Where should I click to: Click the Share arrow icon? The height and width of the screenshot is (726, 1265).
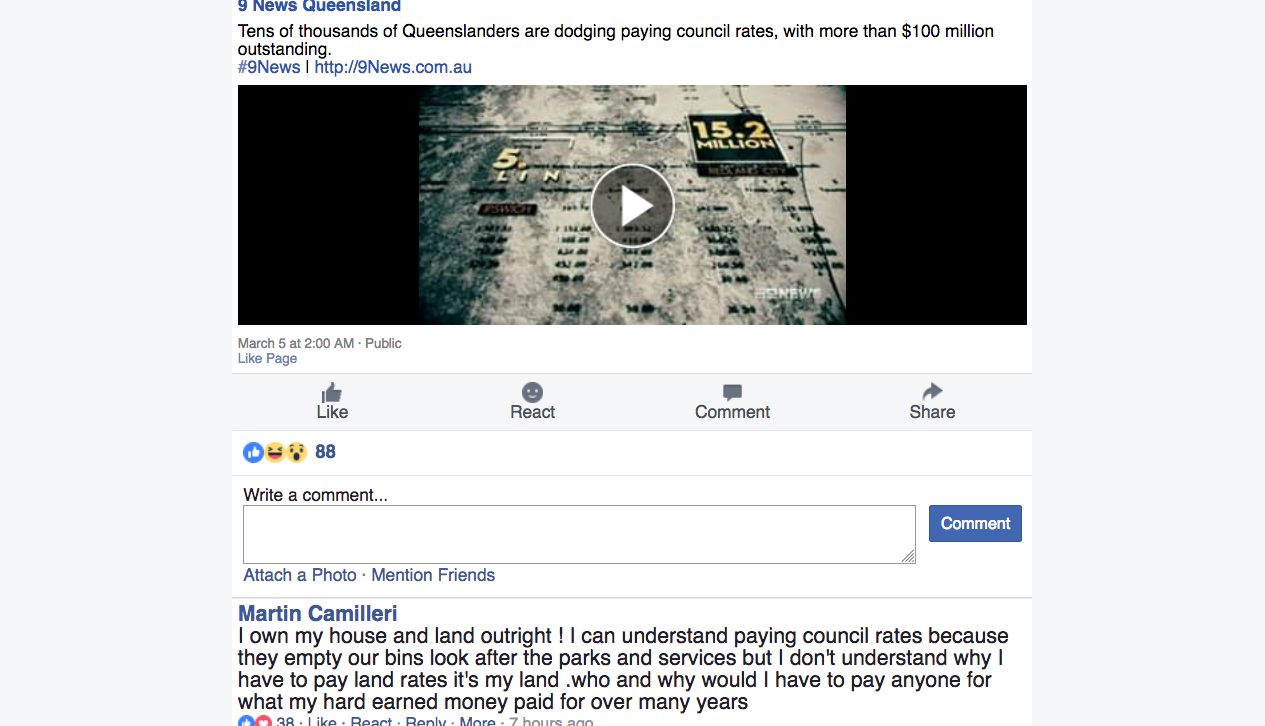coord(932,392)
